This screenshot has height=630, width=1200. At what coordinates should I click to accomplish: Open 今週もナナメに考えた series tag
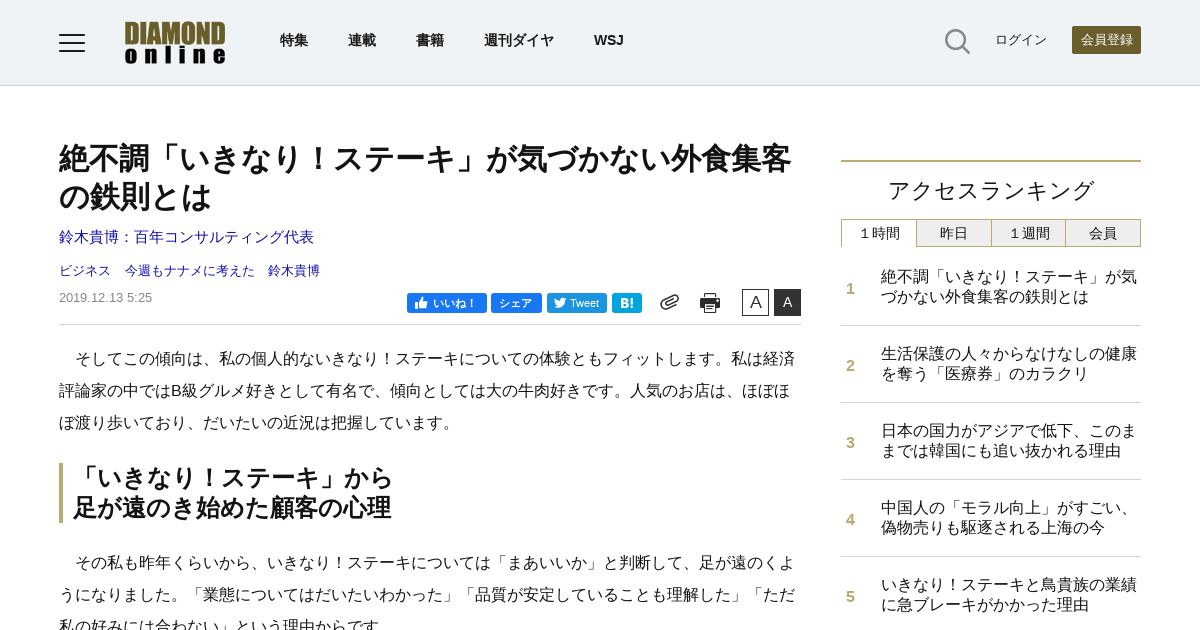coord(190,271)
